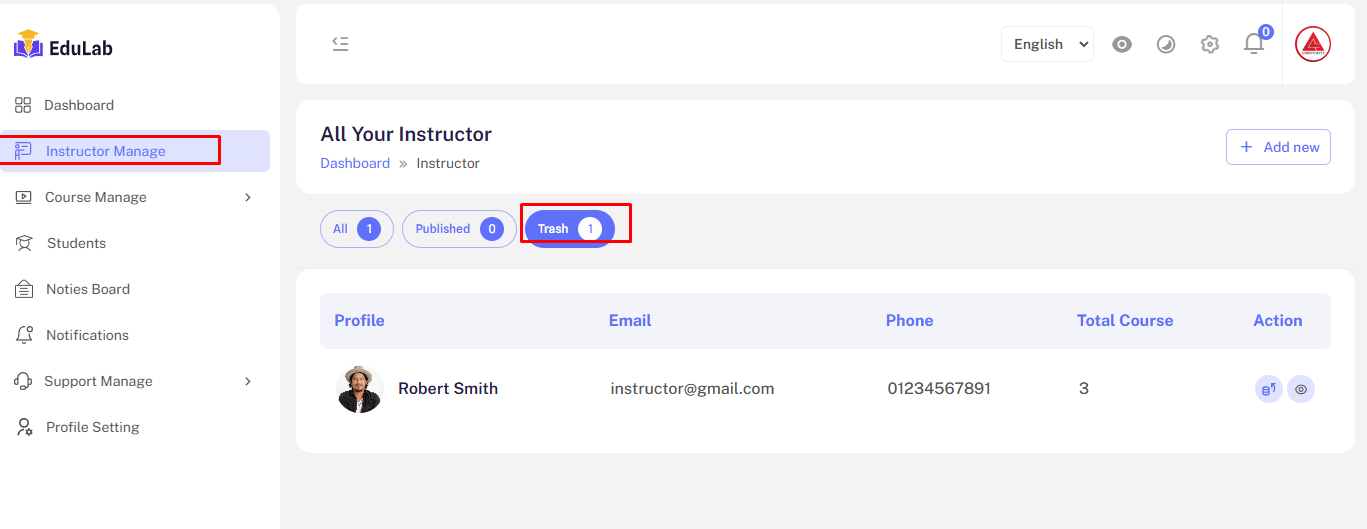Open the user avatar menu
The width and height of the screenshot is (1367, 529).
tap(1312, 44)
